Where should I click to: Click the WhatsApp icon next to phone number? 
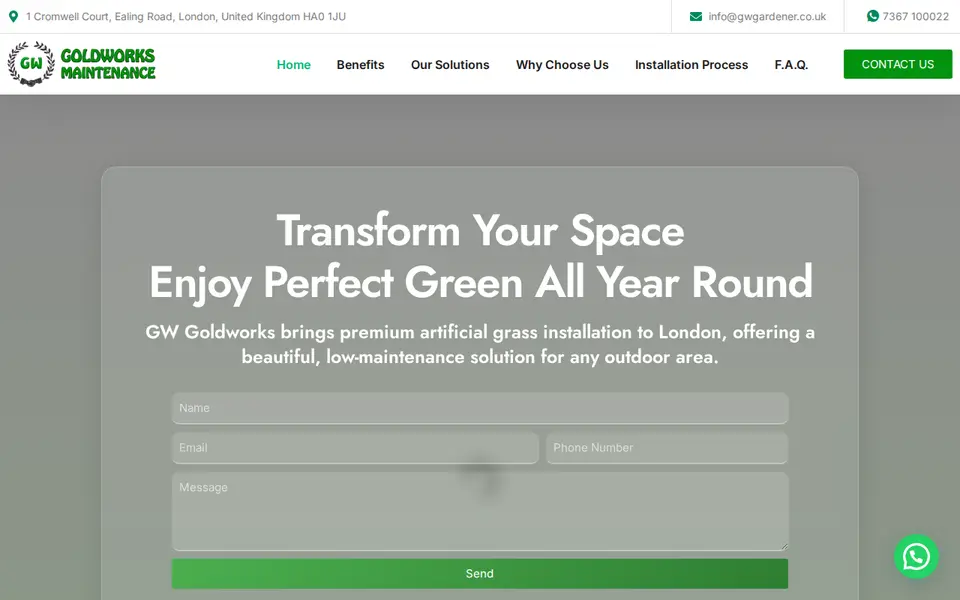[872, 16]
